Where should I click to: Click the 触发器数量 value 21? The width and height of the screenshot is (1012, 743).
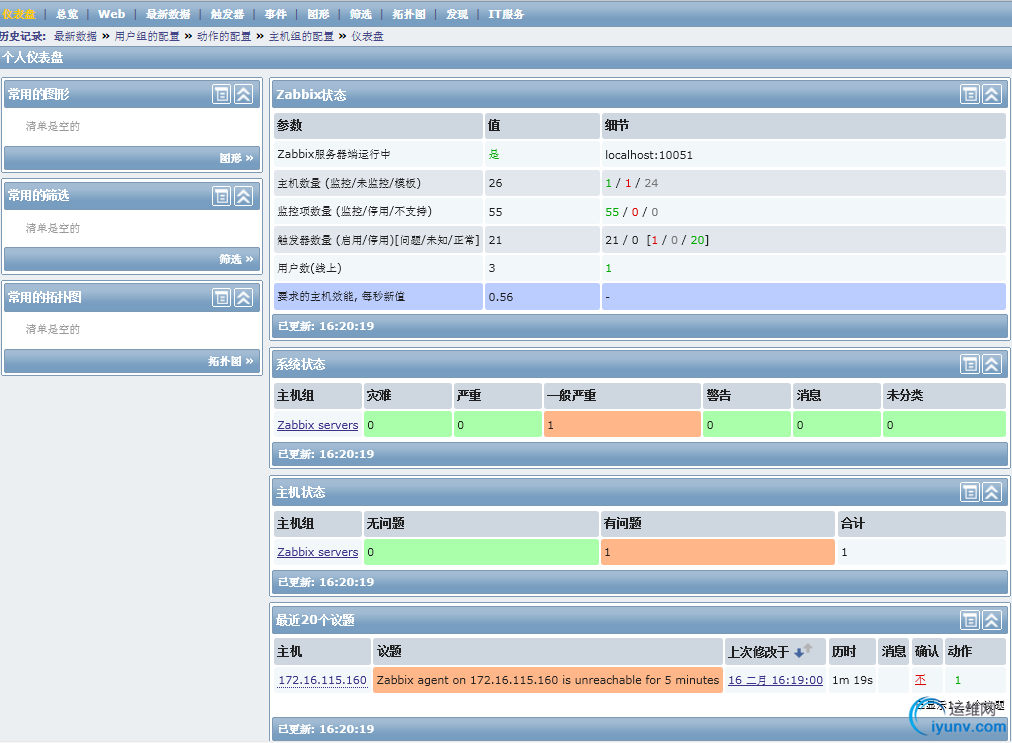pyautogui.click(x=495, y=240)
